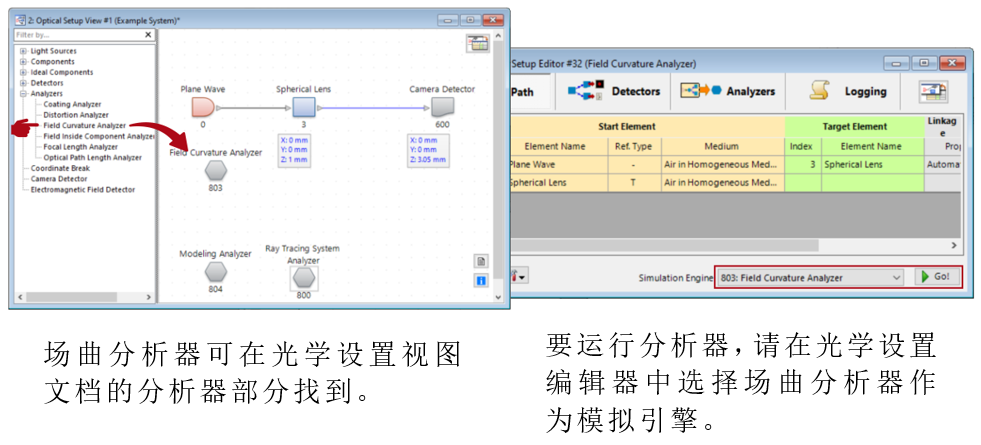This screenshot has width=981, height=445.
Task: Select Optical Path Length Analyzer in tree
Action: [93, 158]
